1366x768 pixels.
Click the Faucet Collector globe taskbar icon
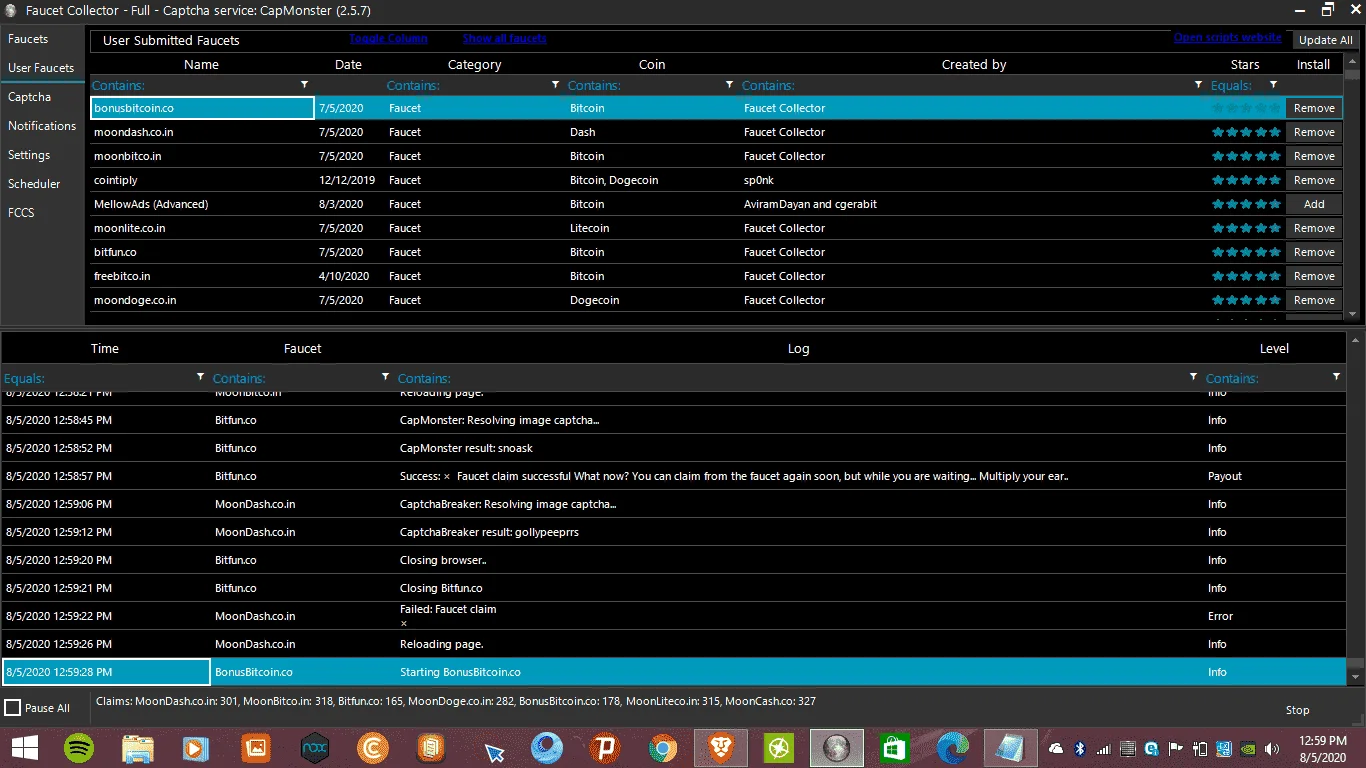(x=836, y=747)
